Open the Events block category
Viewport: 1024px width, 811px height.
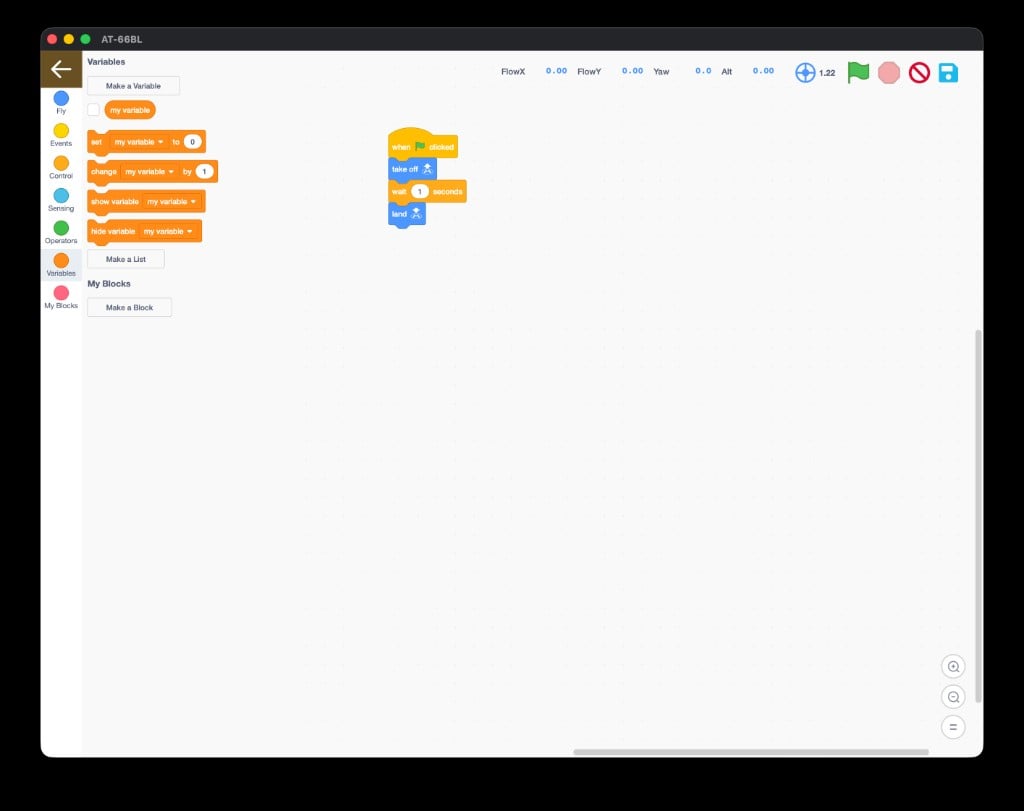click(61, 135)
